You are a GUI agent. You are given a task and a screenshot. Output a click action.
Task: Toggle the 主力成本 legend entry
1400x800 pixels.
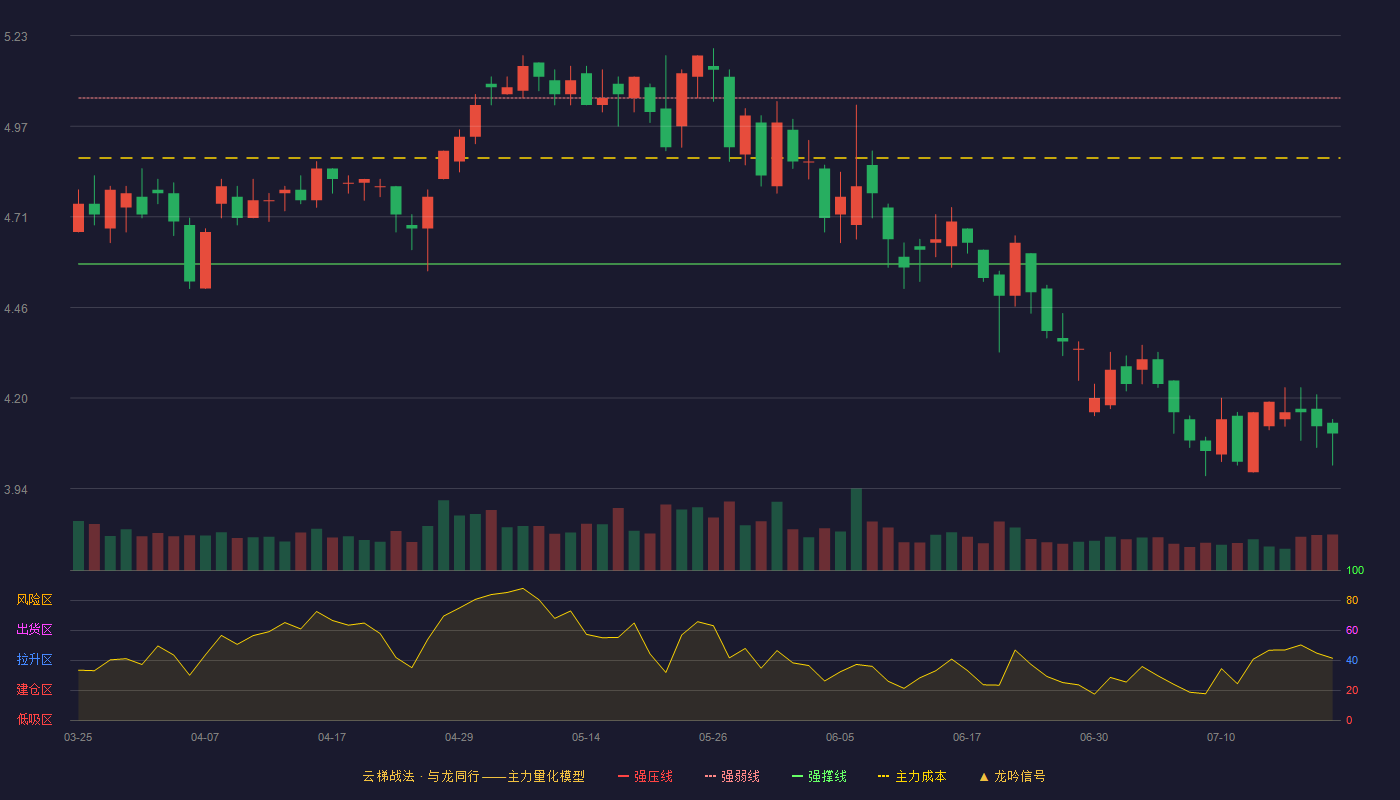(912, 776)
